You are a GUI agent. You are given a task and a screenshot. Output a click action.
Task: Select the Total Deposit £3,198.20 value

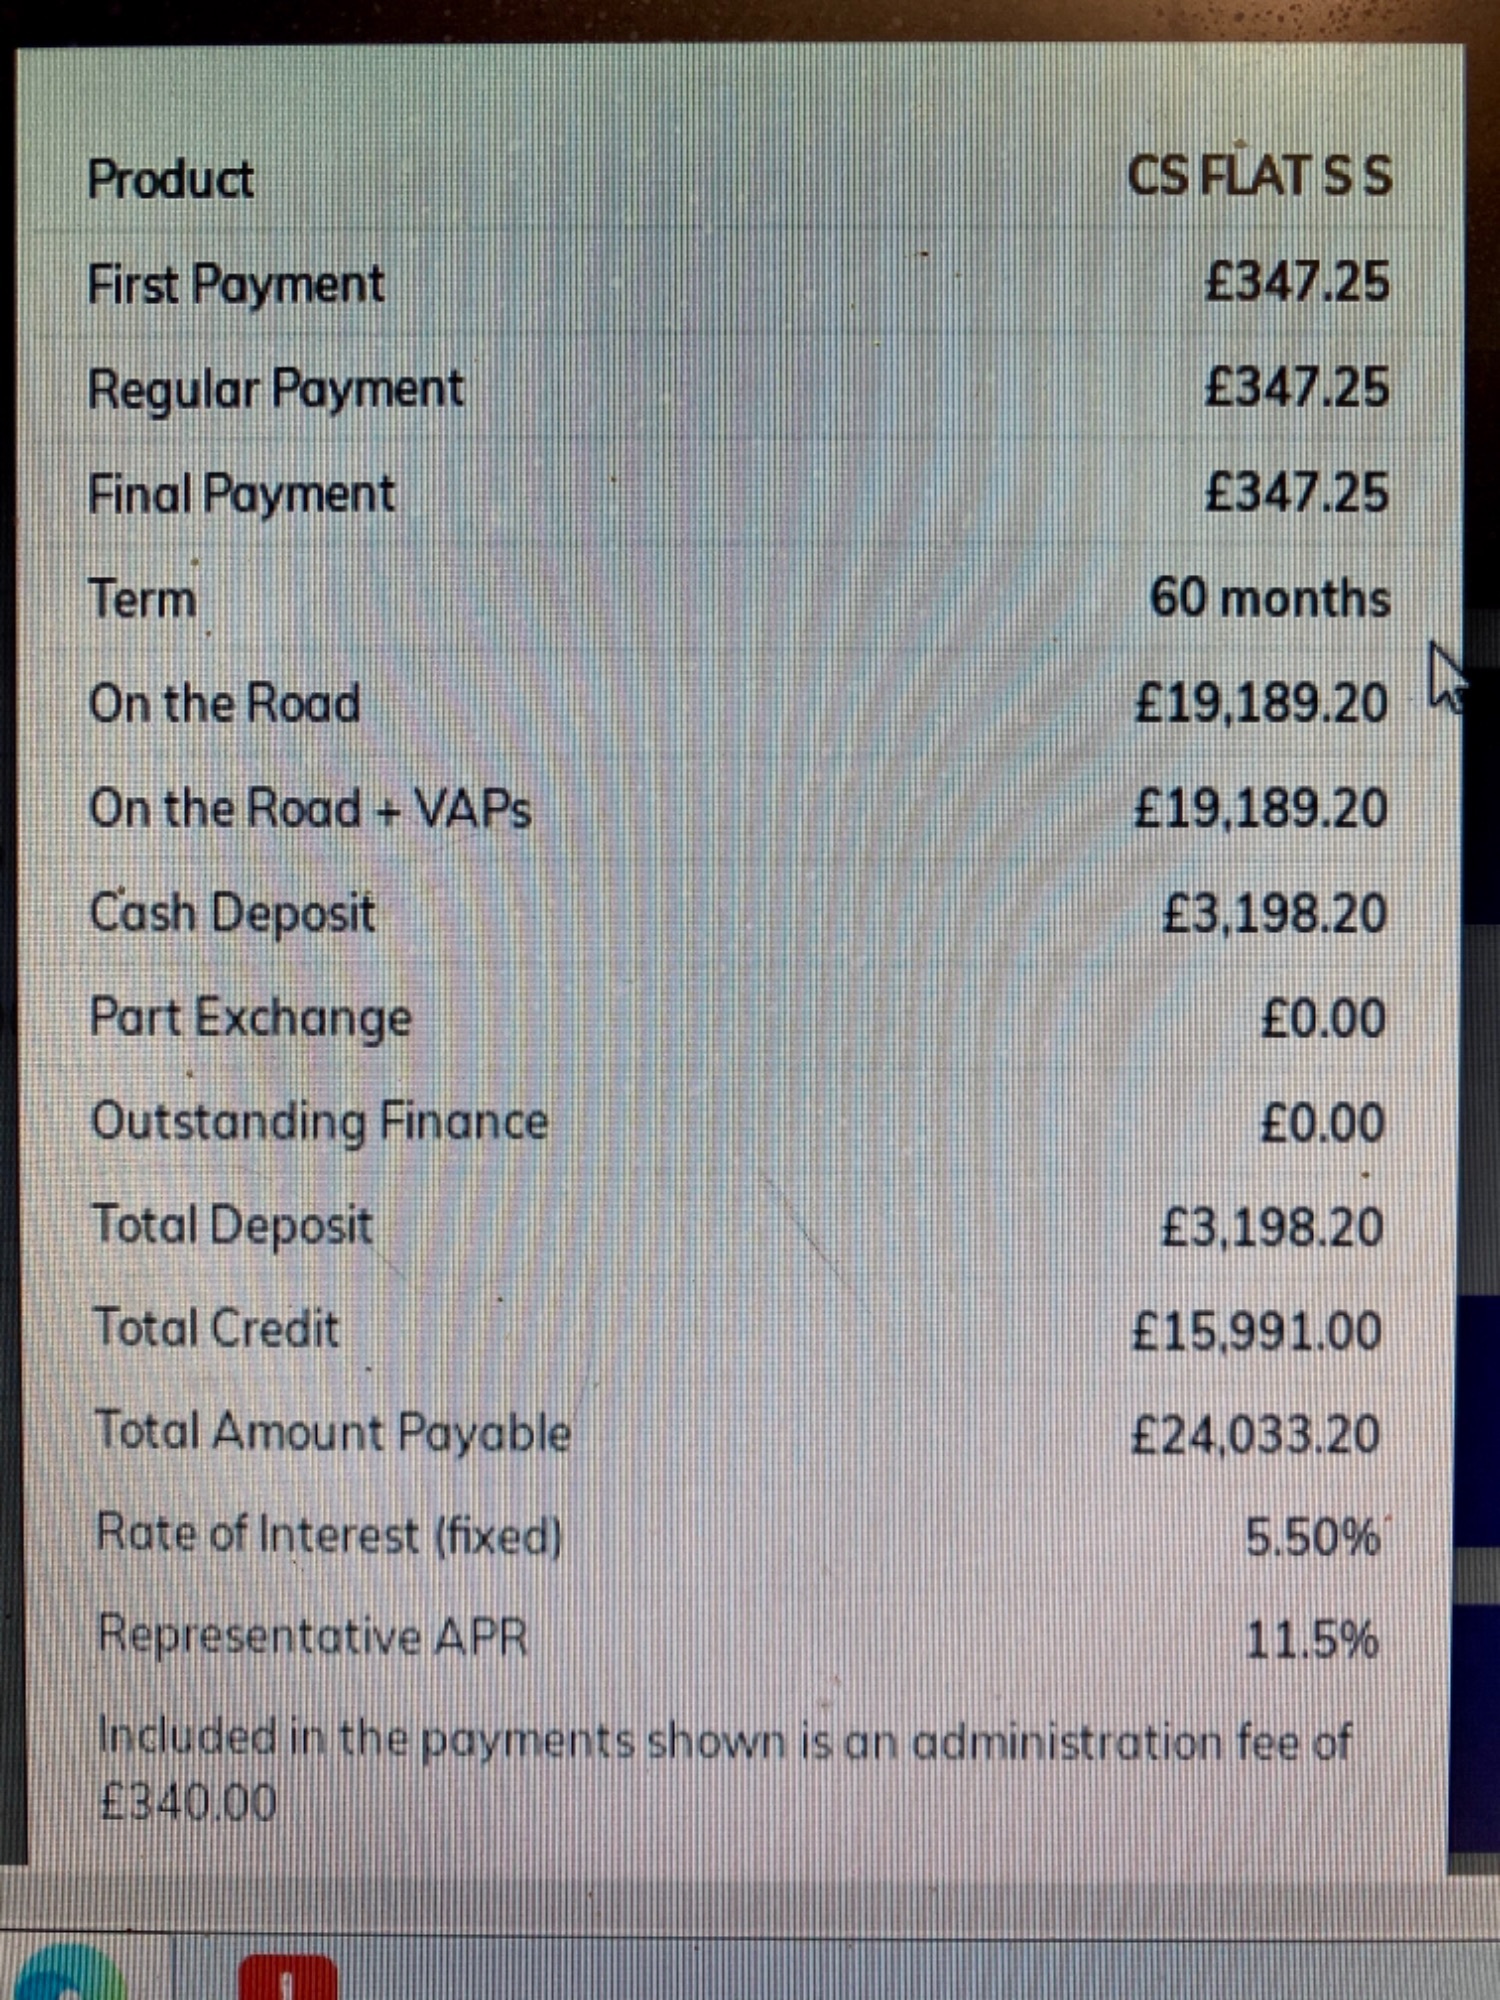(1272, 1227)
